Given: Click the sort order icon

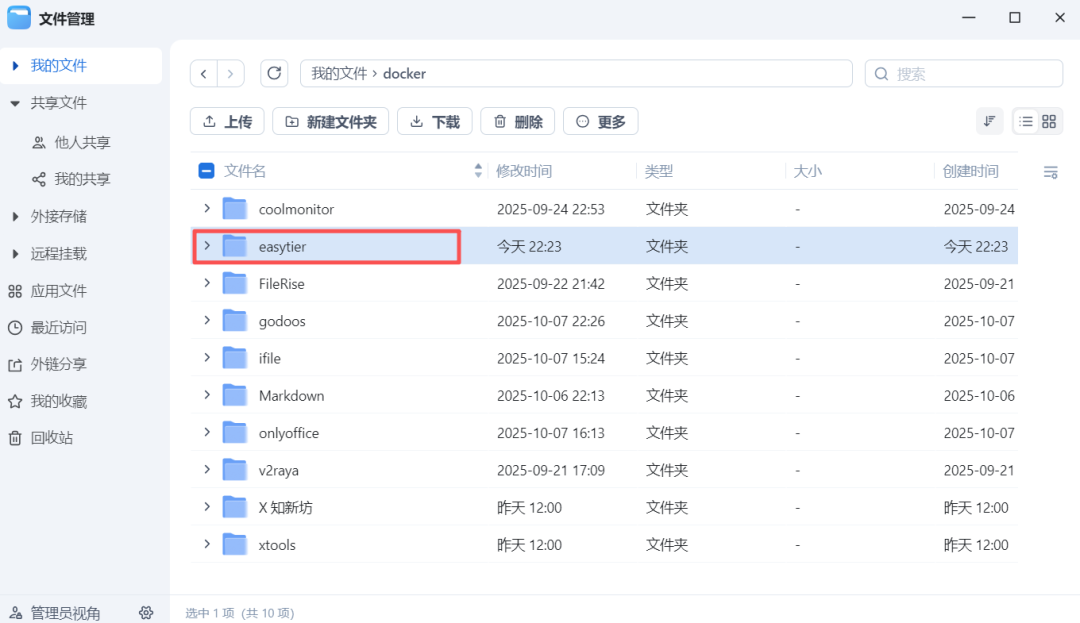Looking at the screenshot, I should tap(989, 121).
